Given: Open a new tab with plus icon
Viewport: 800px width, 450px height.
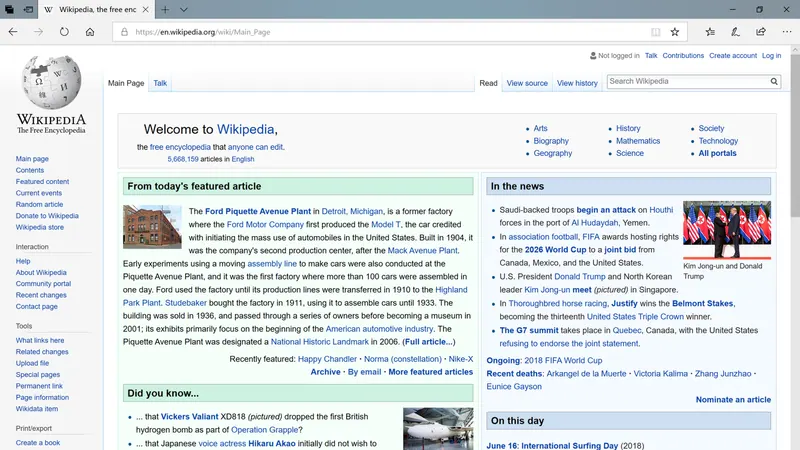Looking at the screenshot, I should [165, 9].
